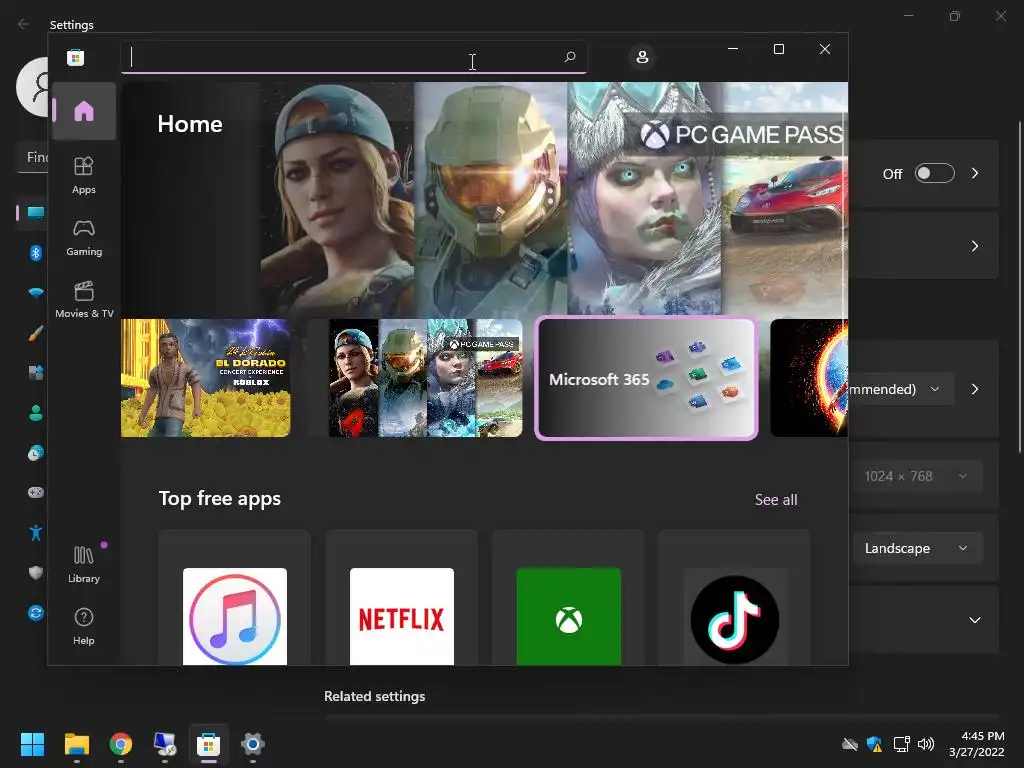This screenshot has height=768, width=1024.
Task: Click the Microsoft Store logo icon
Action: [x=75, y=57]
